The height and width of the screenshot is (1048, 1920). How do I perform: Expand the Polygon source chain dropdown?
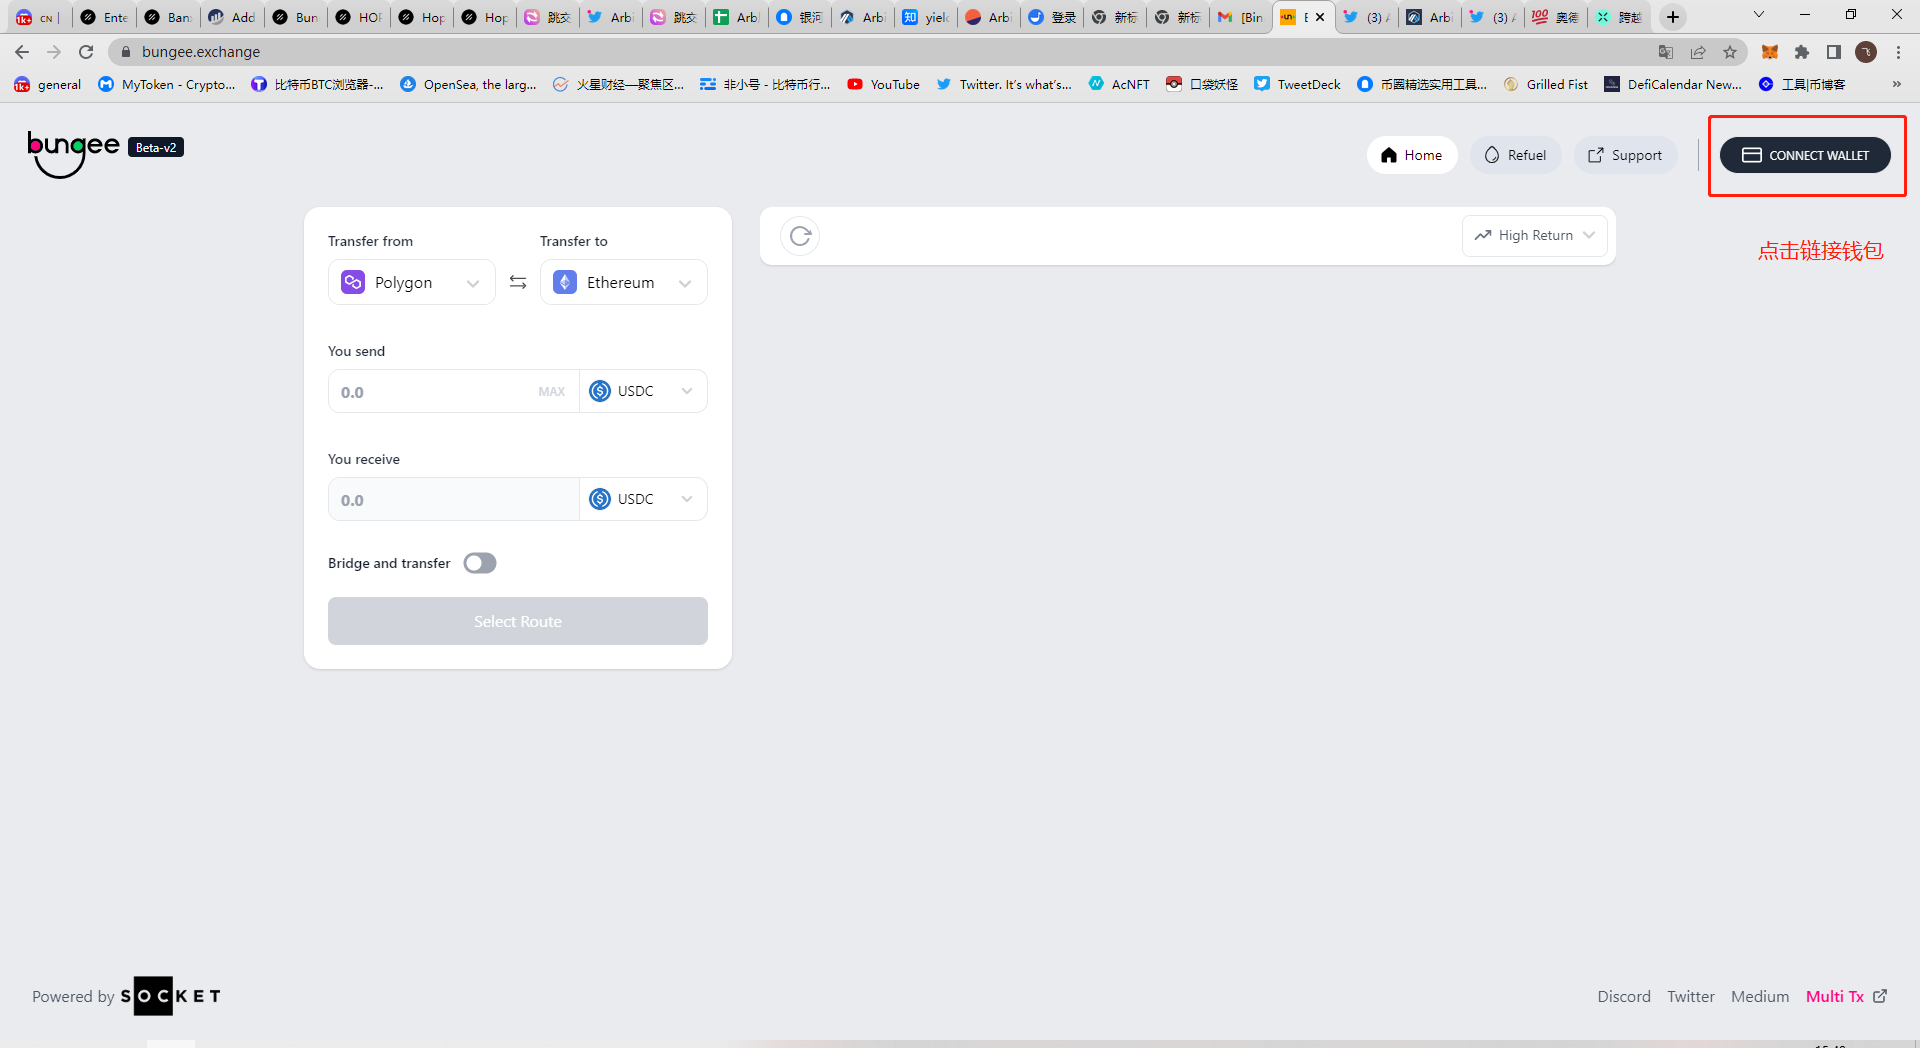pyautogui.click(x=412, y=283)
